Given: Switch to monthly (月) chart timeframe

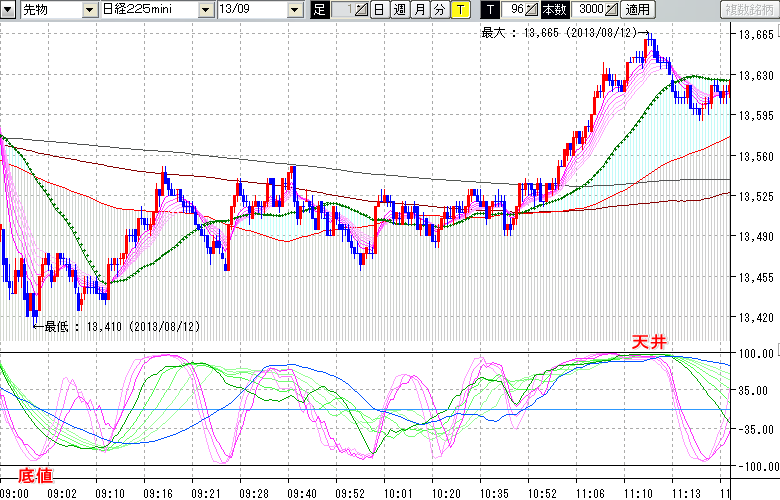Looking at the screenshot, I should tap(419, 10).
